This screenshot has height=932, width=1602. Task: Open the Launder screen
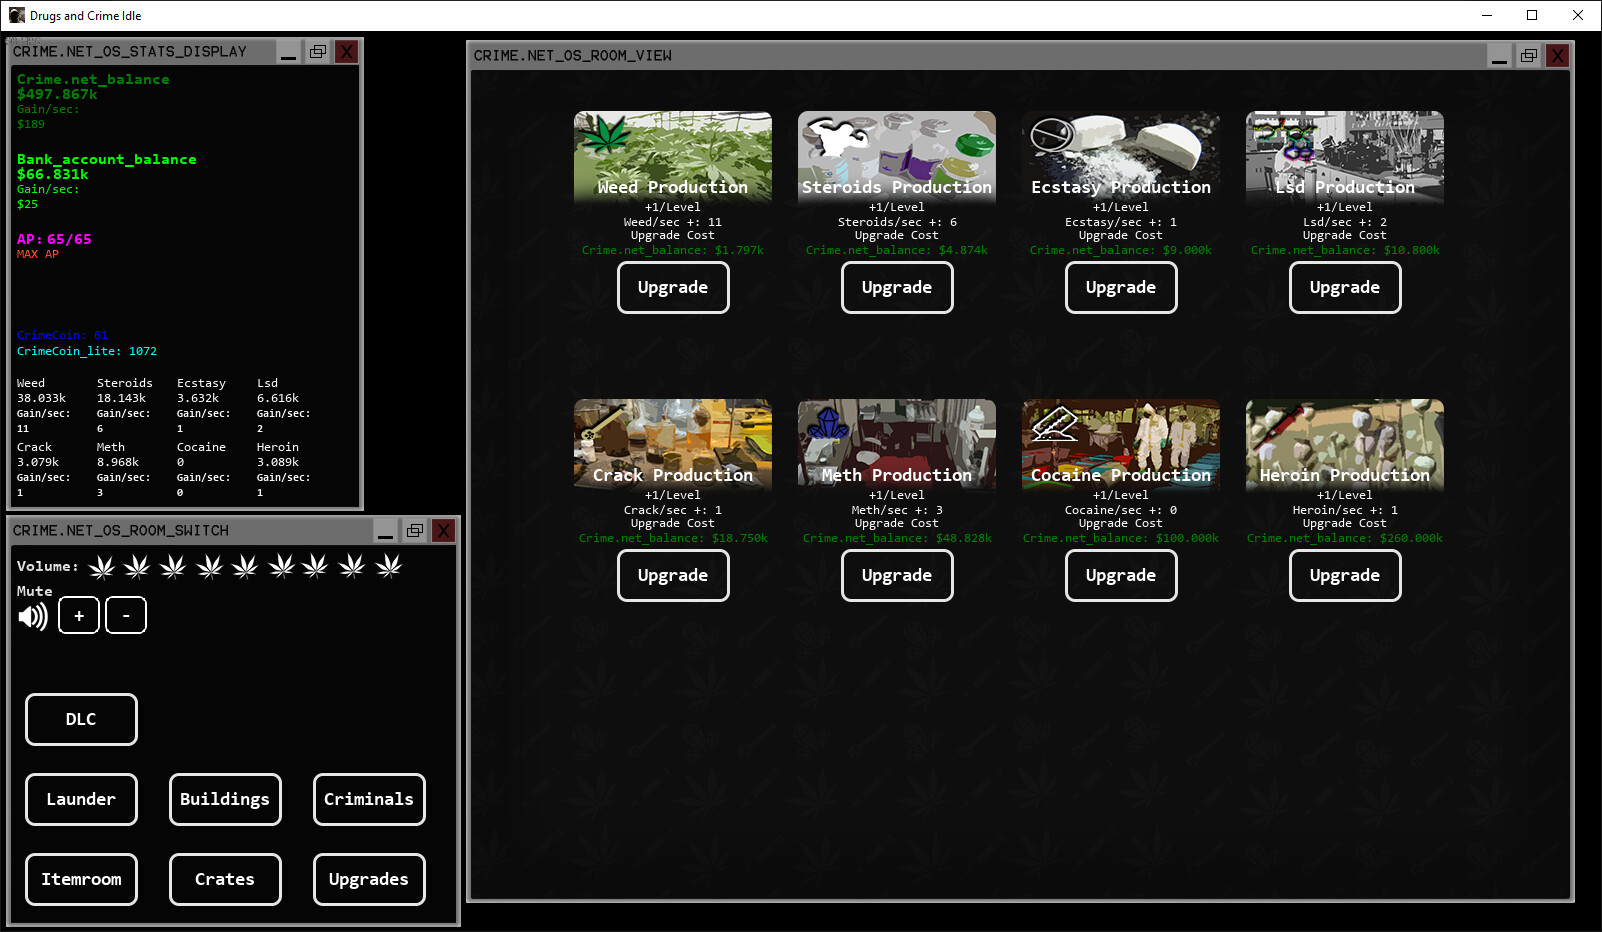pos(81,799)
